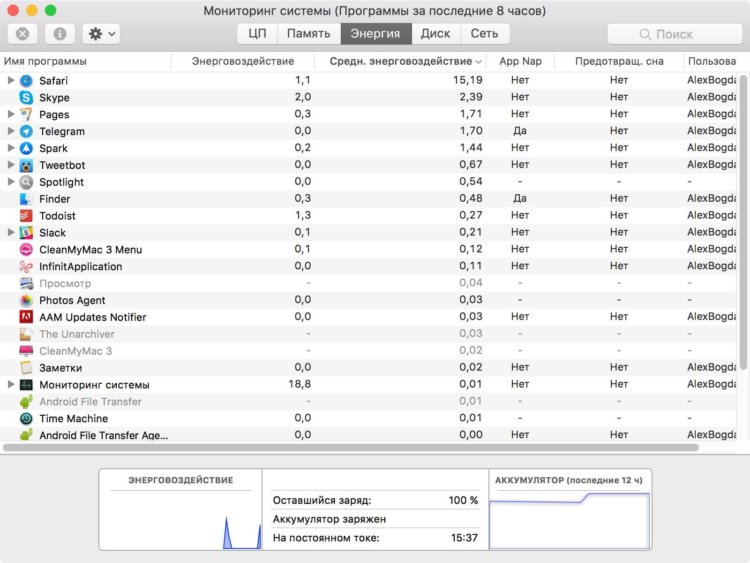The width and height of the screenshot is (750, 563).
Task: Expand the Pages disclosure triangle
Action: click(x=11, y=114)
